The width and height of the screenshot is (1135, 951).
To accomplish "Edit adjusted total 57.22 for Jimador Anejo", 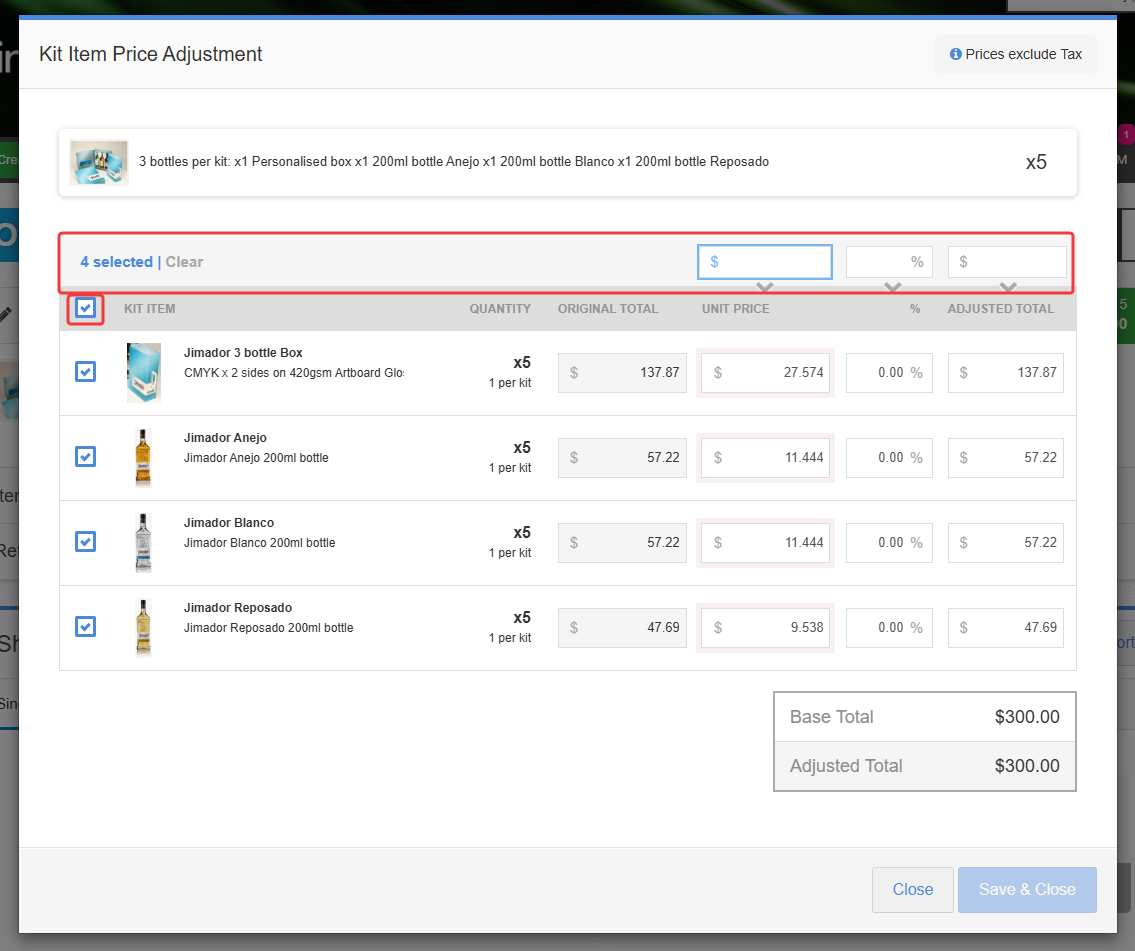I will (1005, 457).
